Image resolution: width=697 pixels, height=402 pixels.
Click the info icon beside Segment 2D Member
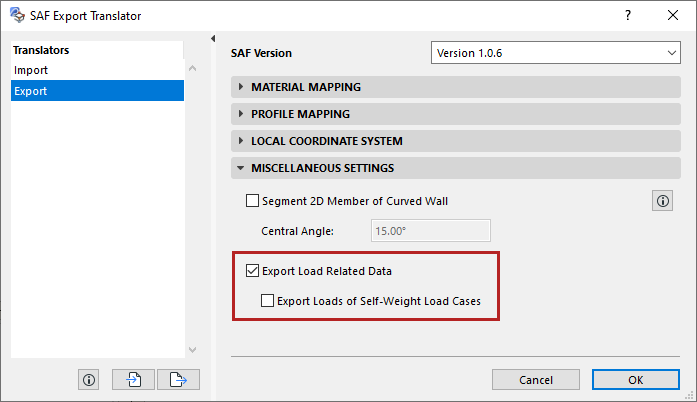[662, 201]
